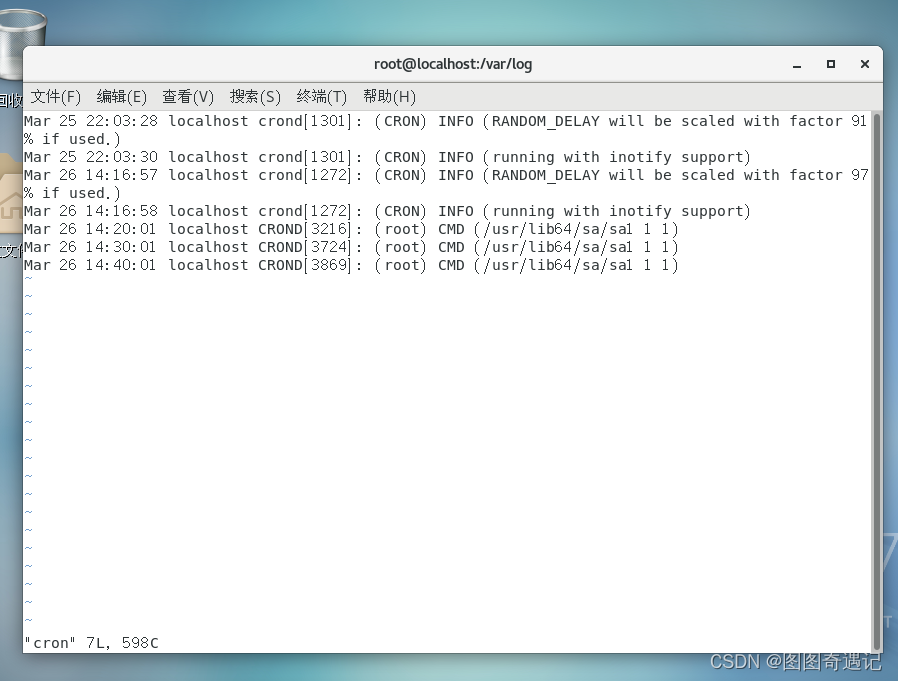Click the text 'factor 97'
Image resolution: width=898 pixels, height=681 pixels.
[x=828, y=175]
